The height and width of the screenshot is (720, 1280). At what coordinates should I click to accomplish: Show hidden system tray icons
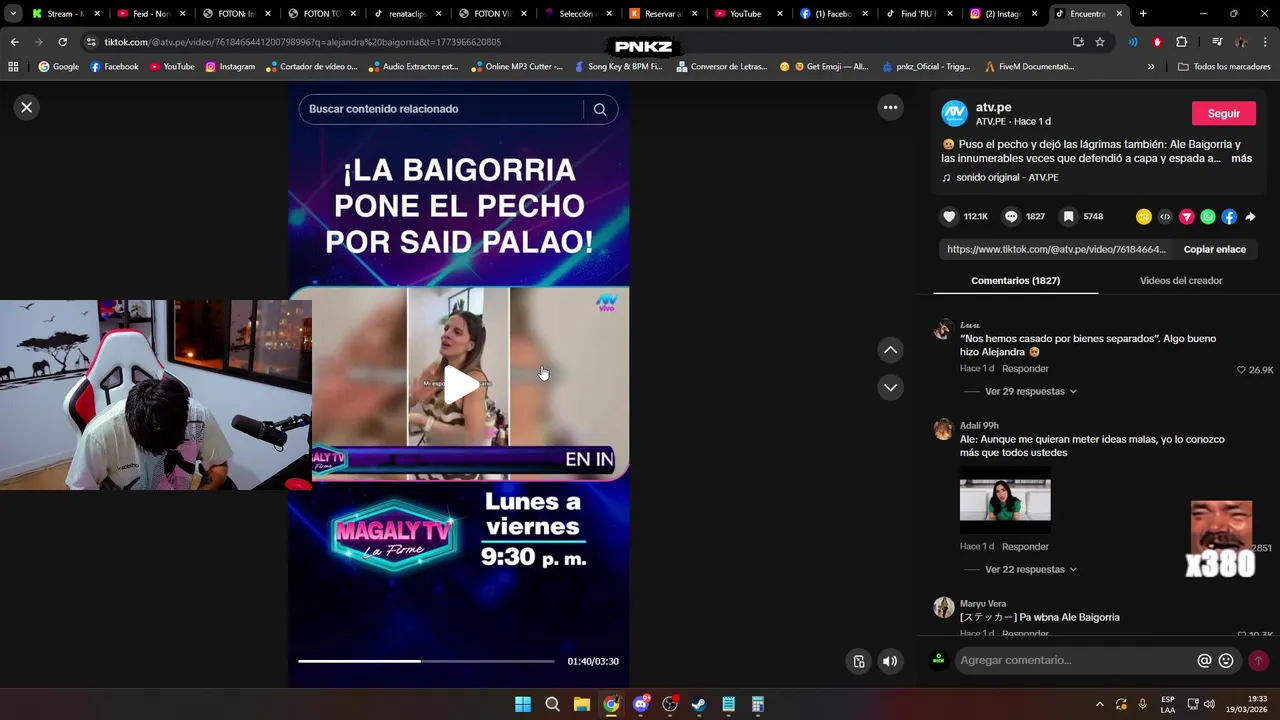(x=1100, y=704)
